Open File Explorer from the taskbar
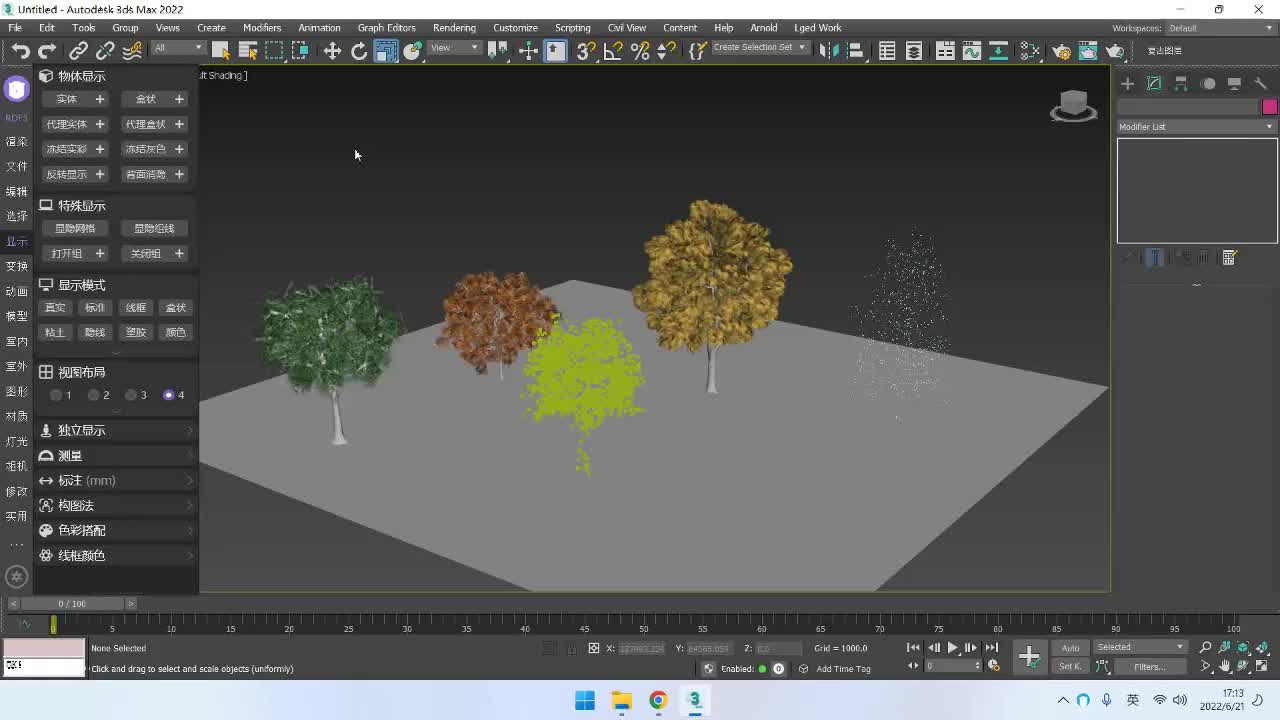 (x=621, y=700)
